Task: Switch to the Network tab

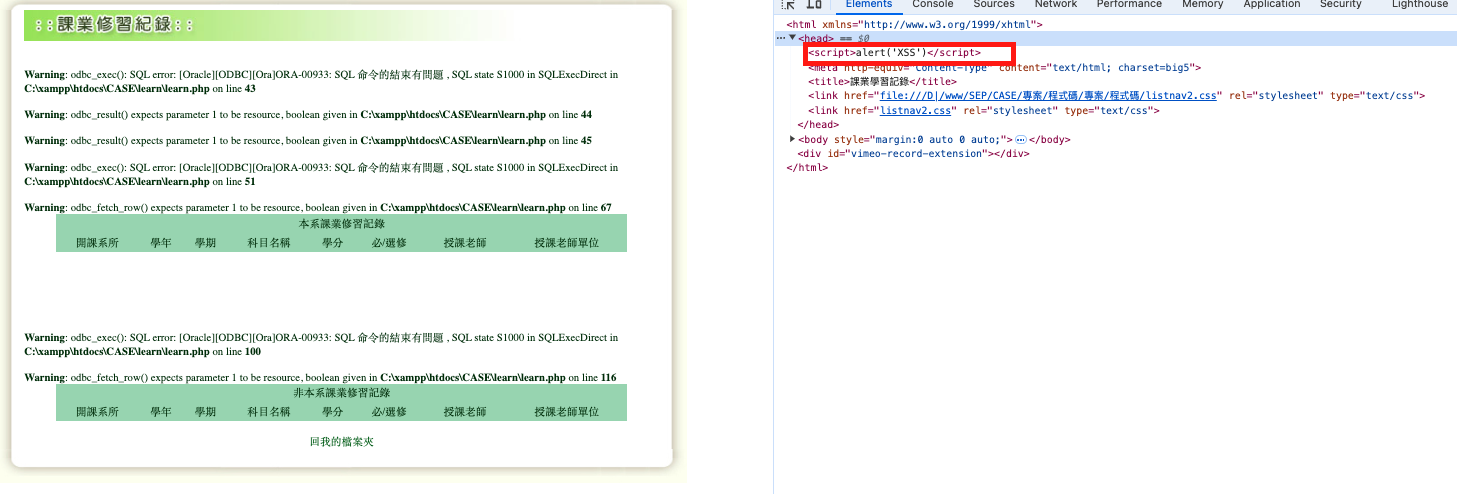Action: coord(1055,5)
